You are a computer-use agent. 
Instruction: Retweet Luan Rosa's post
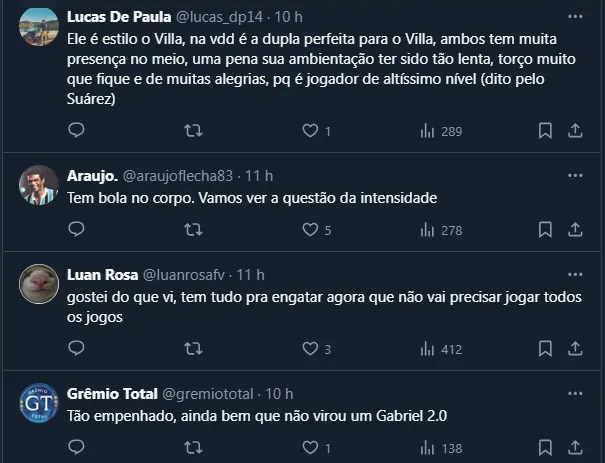(194, 349)
